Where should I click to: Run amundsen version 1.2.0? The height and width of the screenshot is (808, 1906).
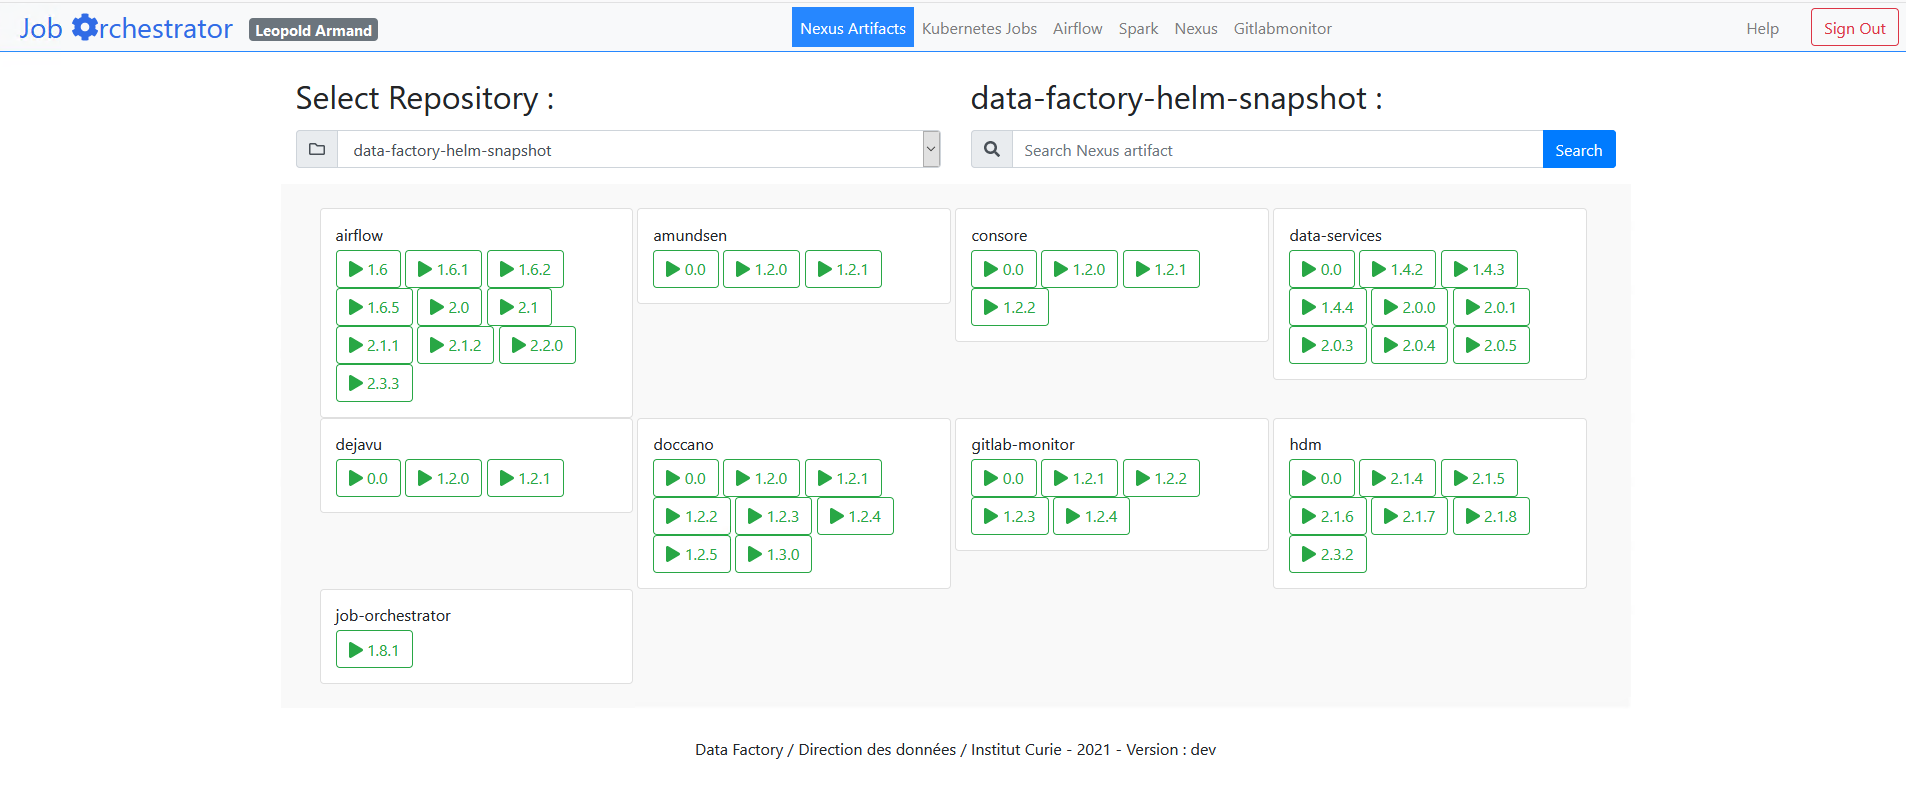[x=761, y=269]
